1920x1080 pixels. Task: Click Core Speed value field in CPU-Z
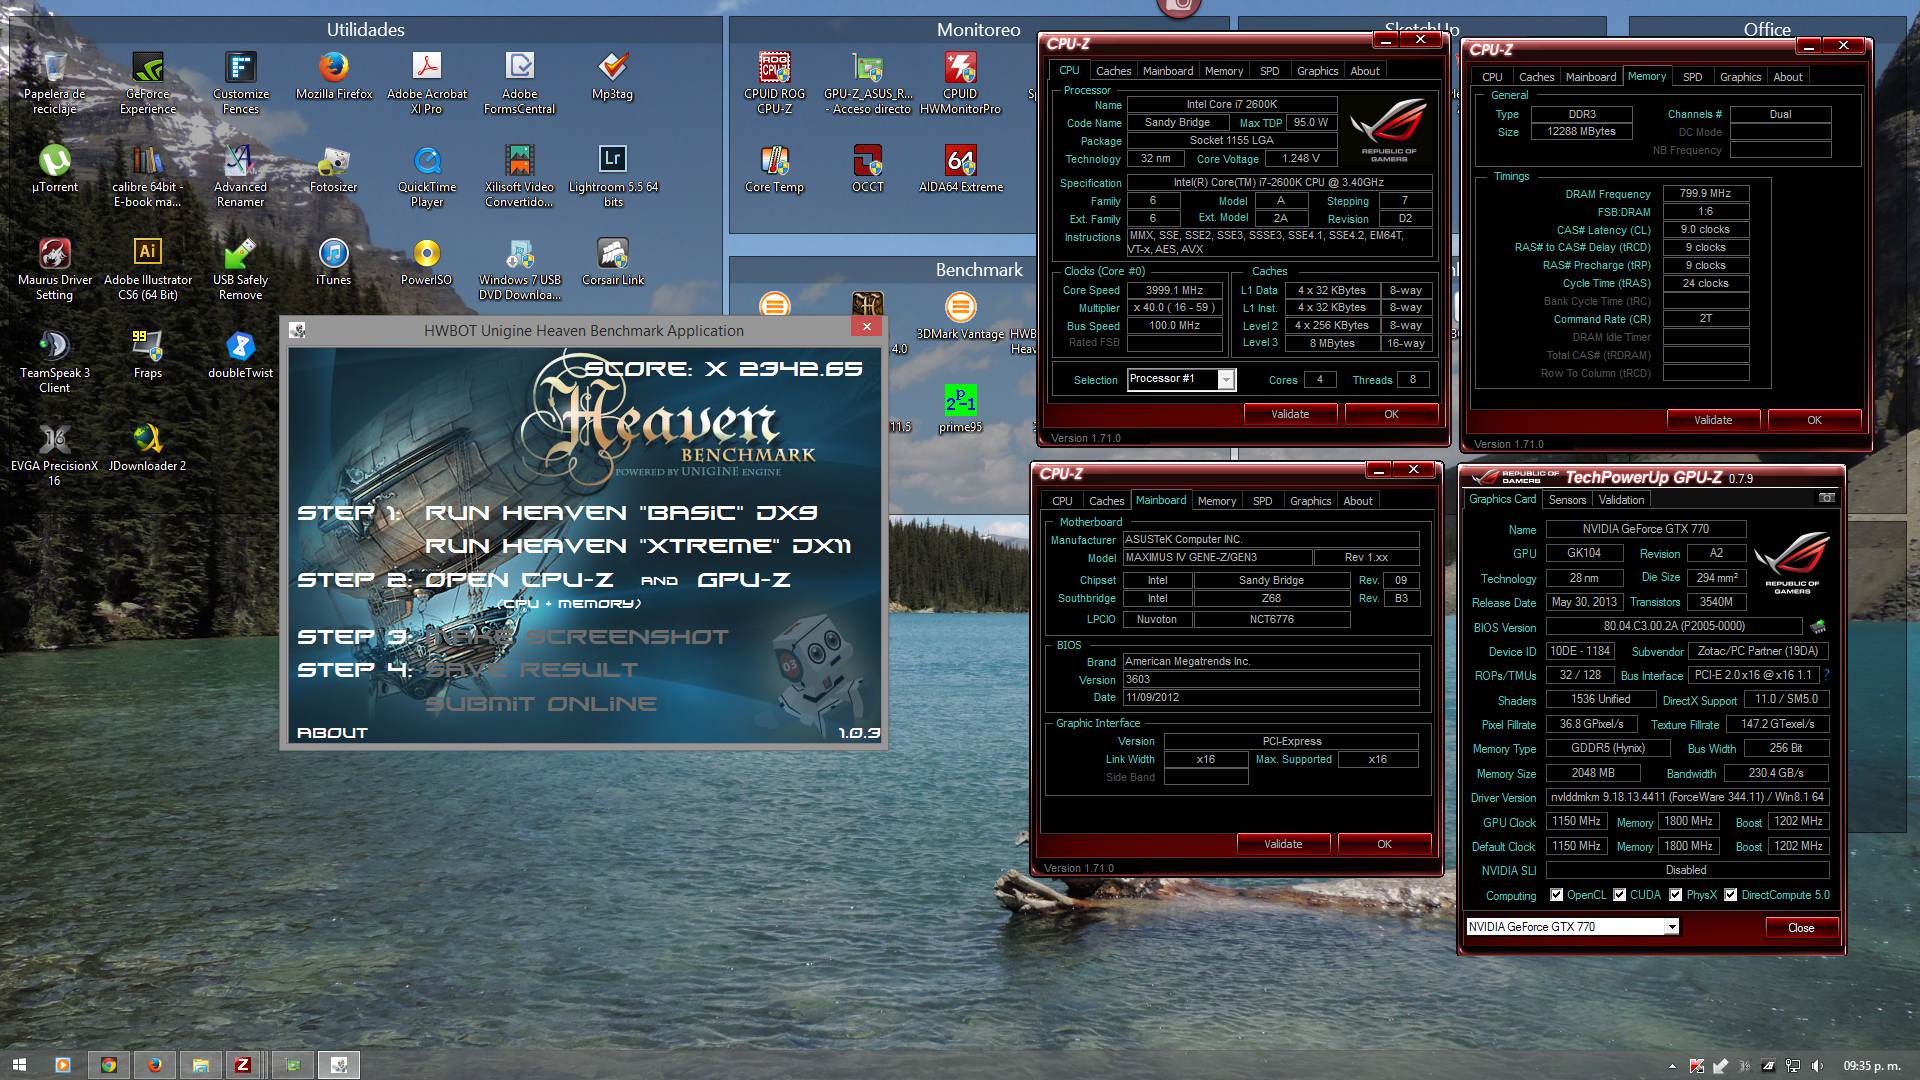[1175, 290]
